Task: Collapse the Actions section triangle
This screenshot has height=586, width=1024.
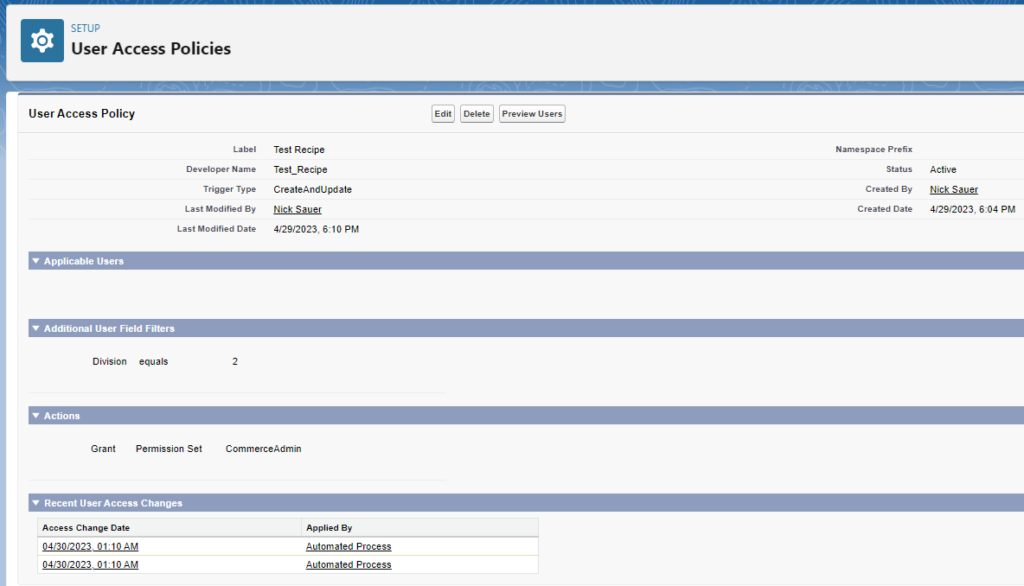Action: (x=36, y=415)
